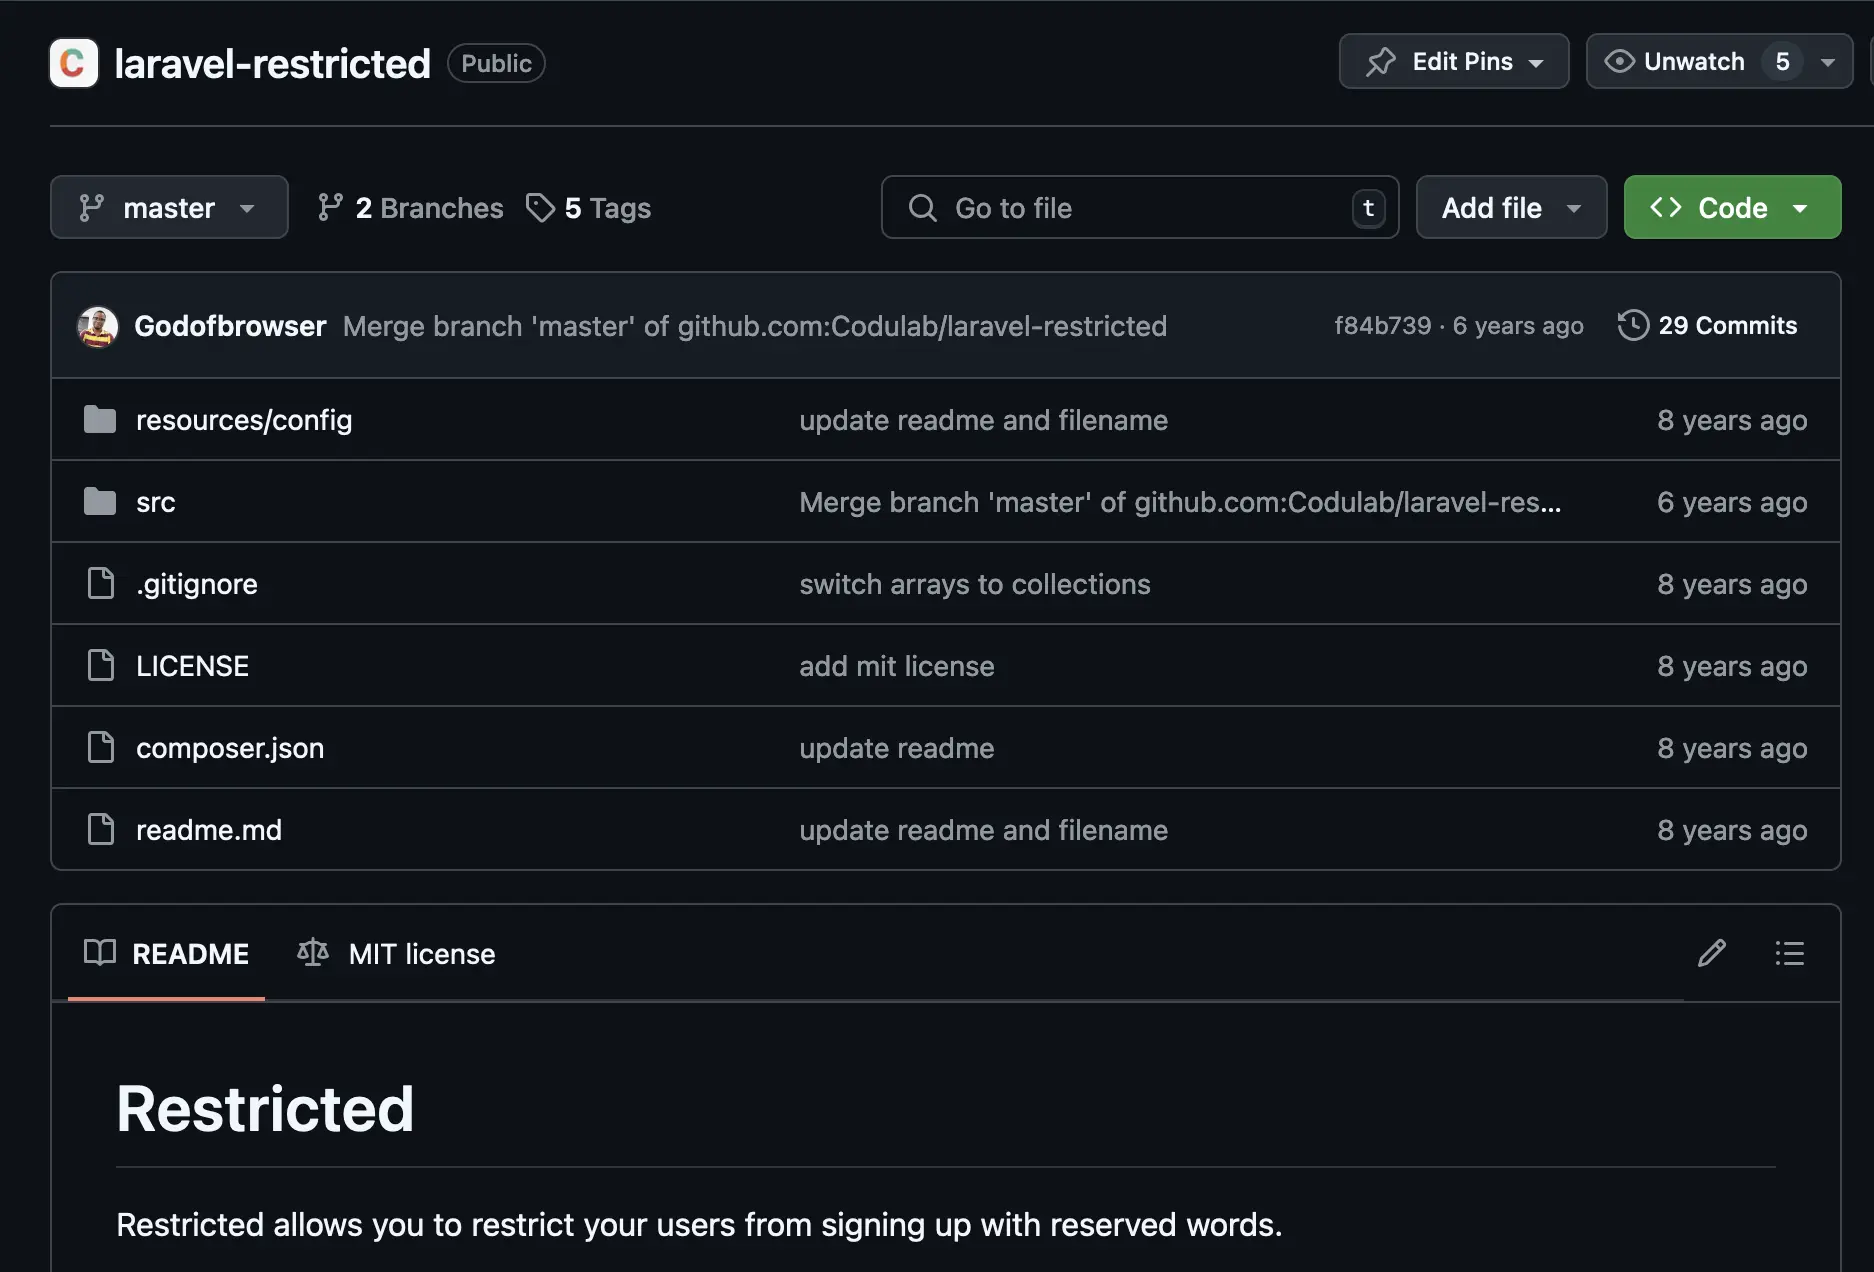Open the 29 Commits history
The height and width of the screenshot is (1272, 1874).
tap(1707, 326)
